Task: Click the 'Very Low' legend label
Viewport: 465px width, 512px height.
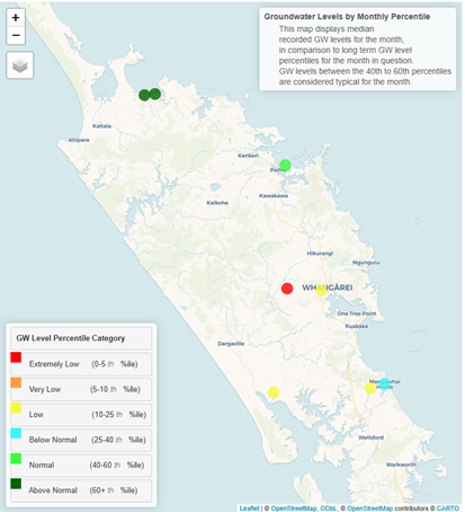Action: click(45, 389)
